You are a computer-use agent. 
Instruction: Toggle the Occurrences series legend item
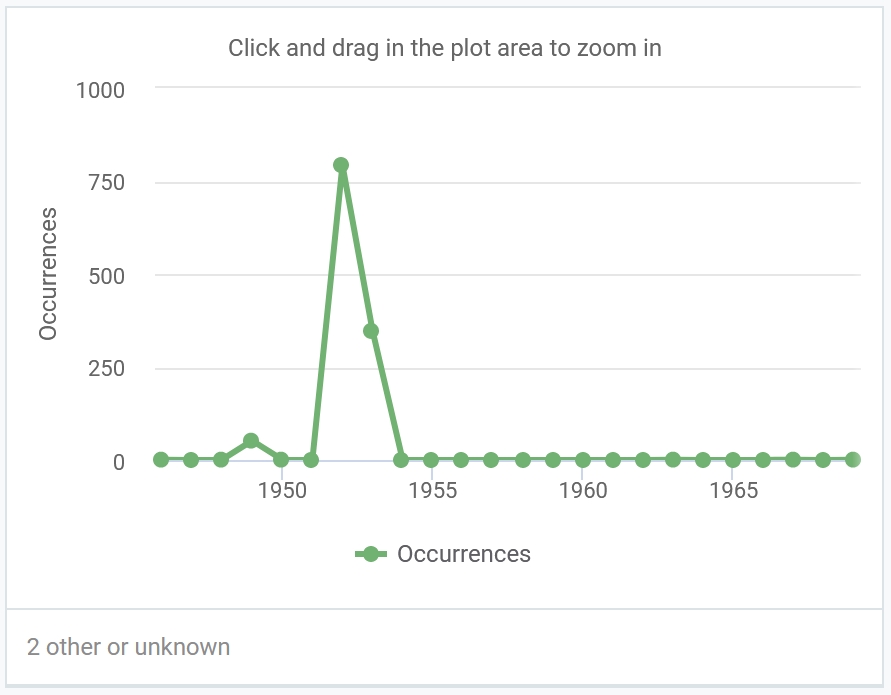tap(443, 554)
